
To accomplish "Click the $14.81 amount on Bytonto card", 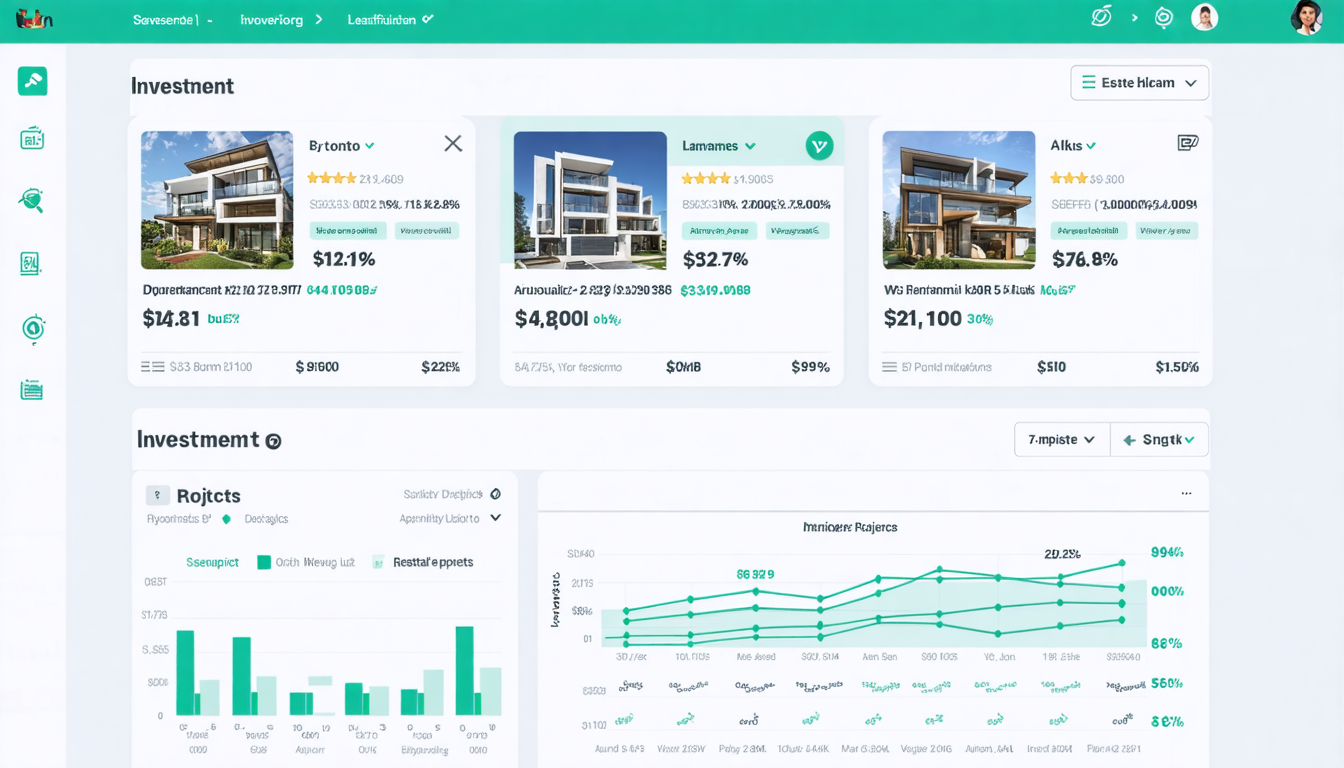I will click(171, 319).
